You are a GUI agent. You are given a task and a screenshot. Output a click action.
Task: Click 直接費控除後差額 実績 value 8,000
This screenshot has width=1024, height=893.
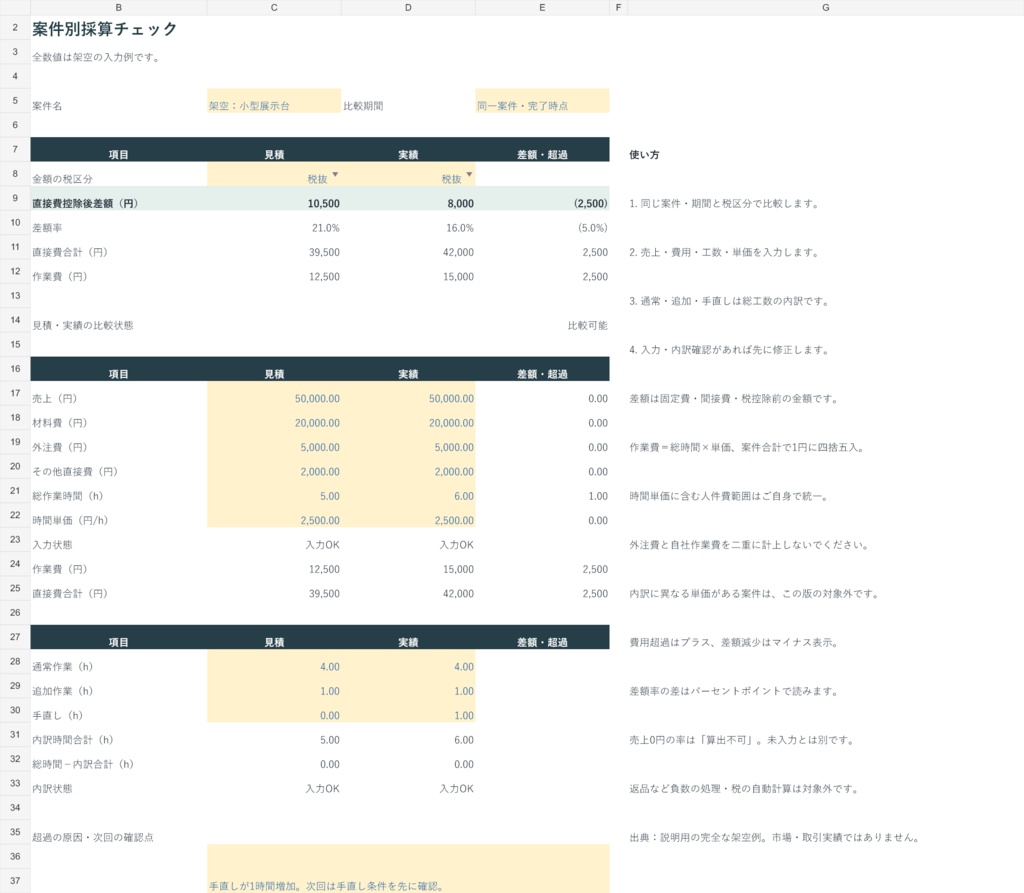tap(460, 204)
